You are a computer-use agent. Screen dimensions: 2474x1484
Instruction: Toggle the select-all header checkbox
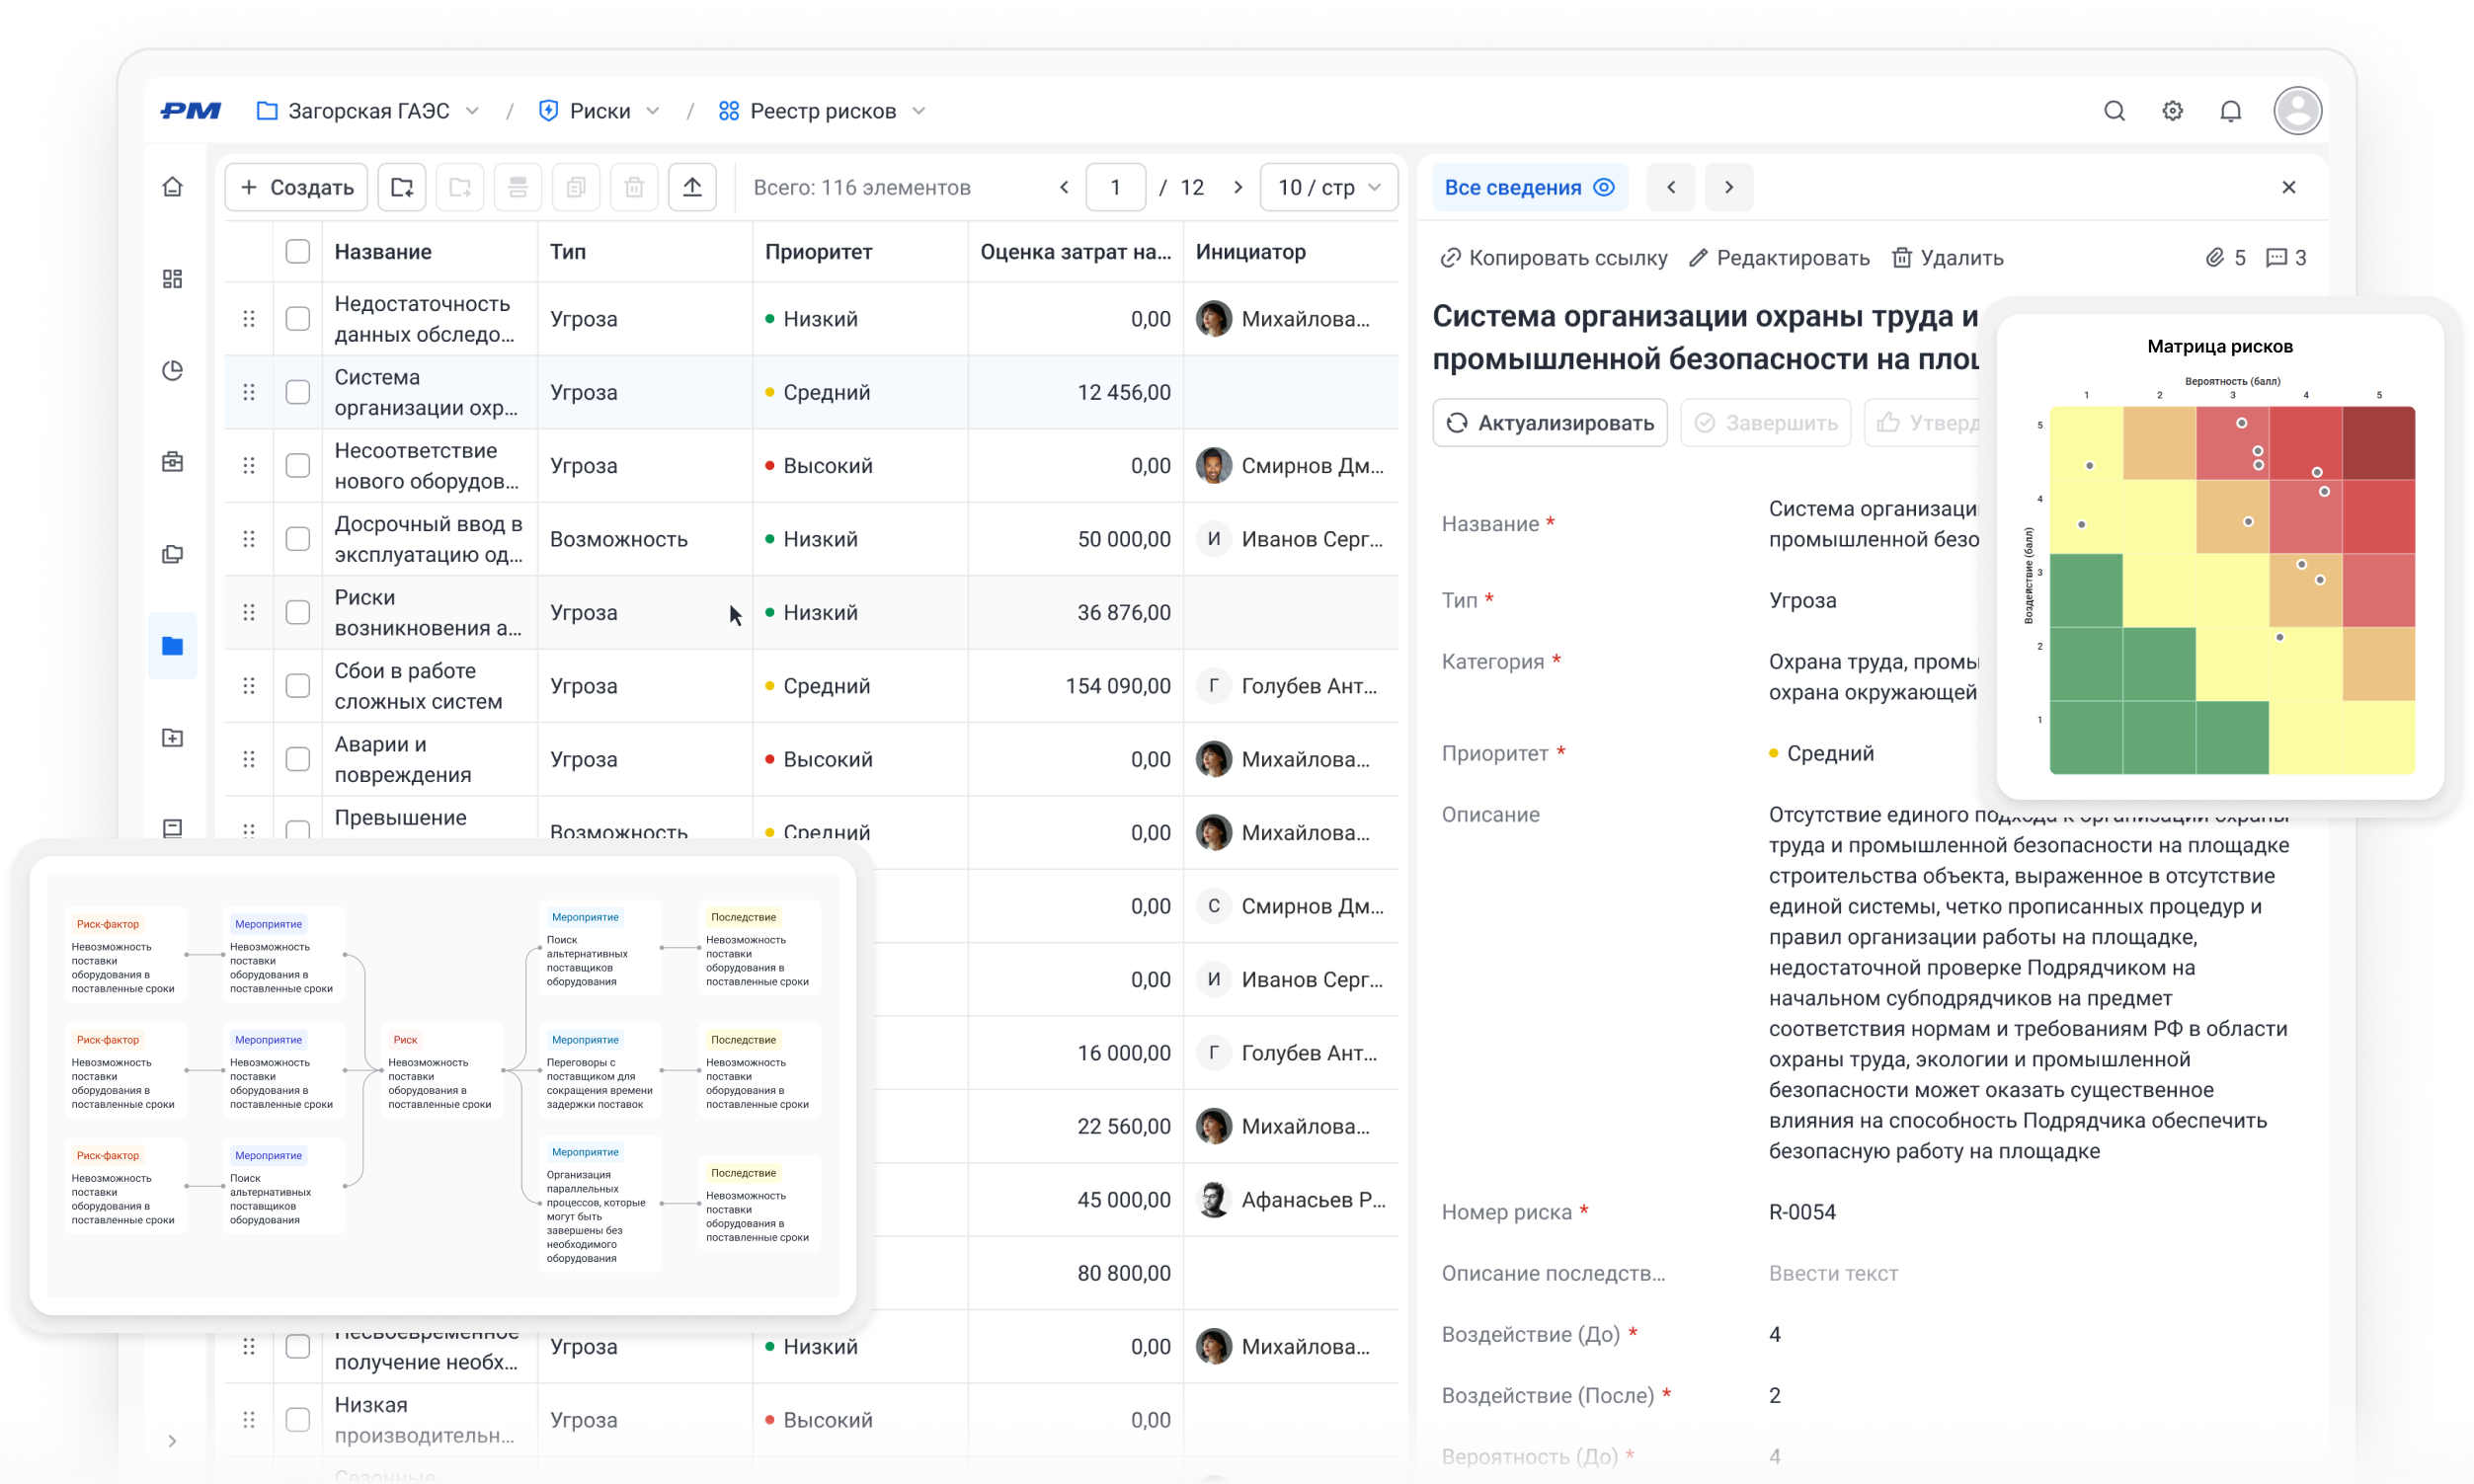pyautogui.click(x=298, y=252)
